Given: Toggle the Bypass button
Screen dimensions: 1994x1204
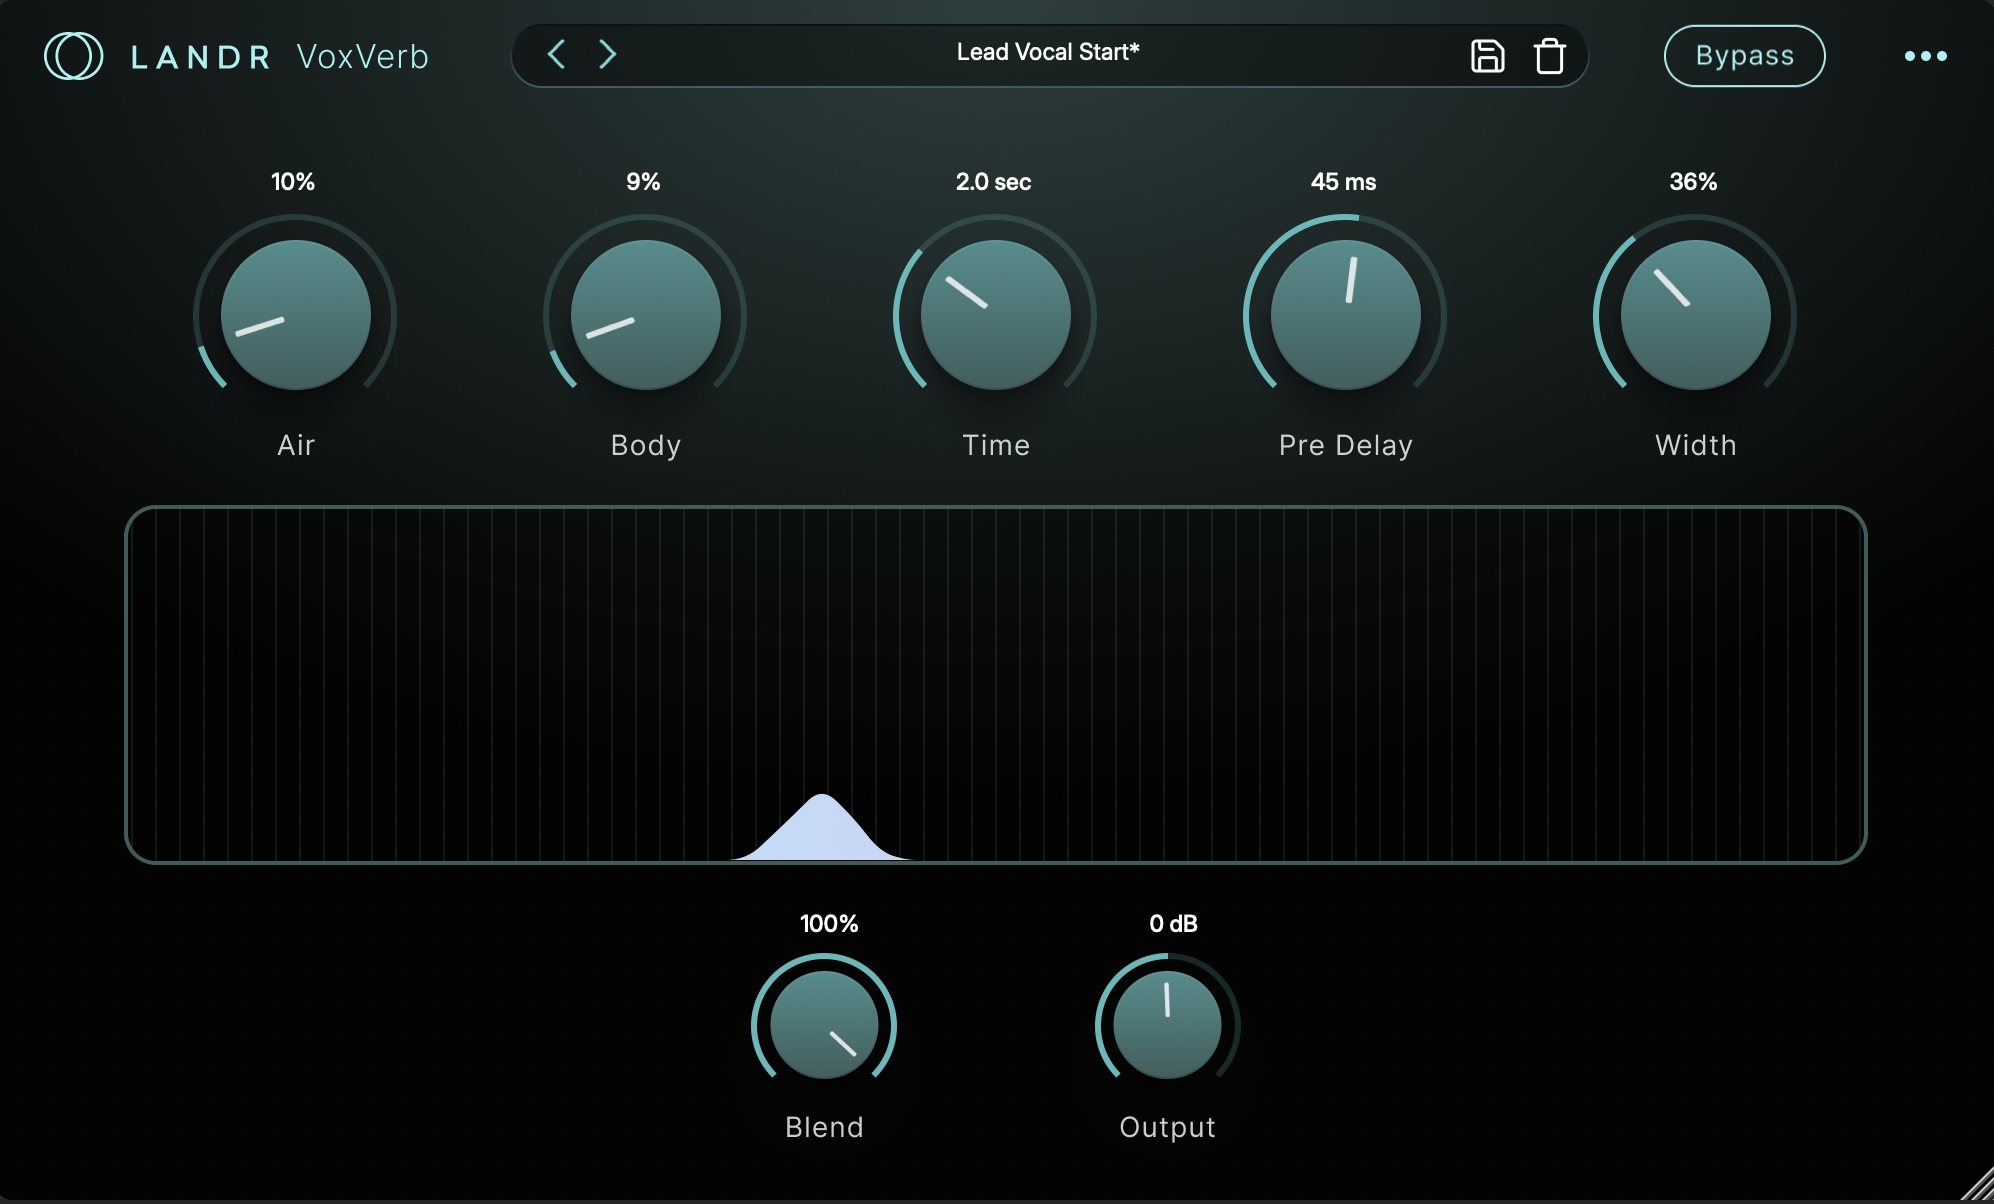Looking at the screenshot, I should [x=1744, y=56].
